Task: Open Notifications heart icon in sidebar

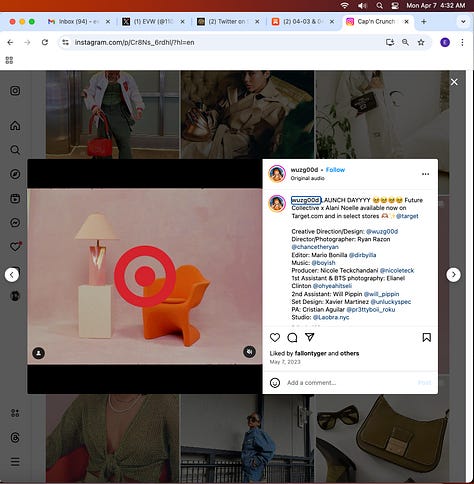Action: (x=15, y=247)
